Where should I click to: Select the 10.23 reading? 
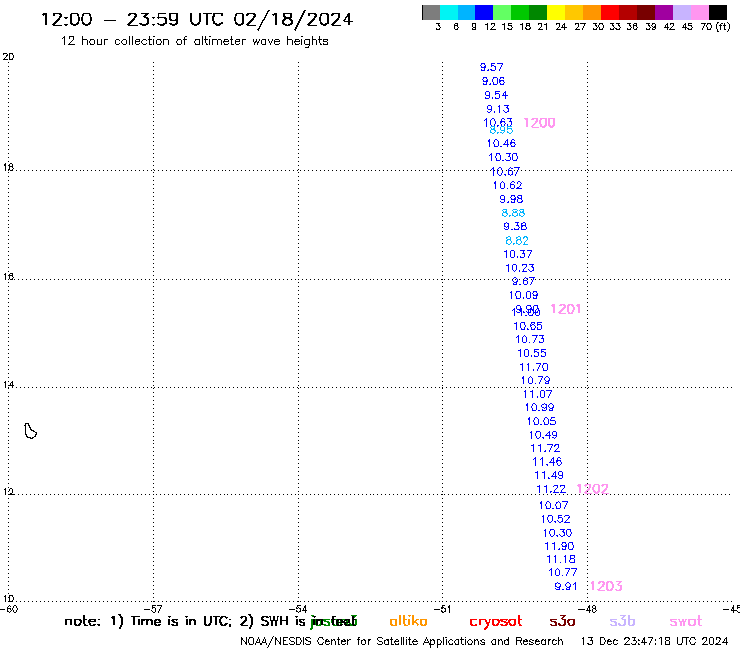tap(520, 268)
